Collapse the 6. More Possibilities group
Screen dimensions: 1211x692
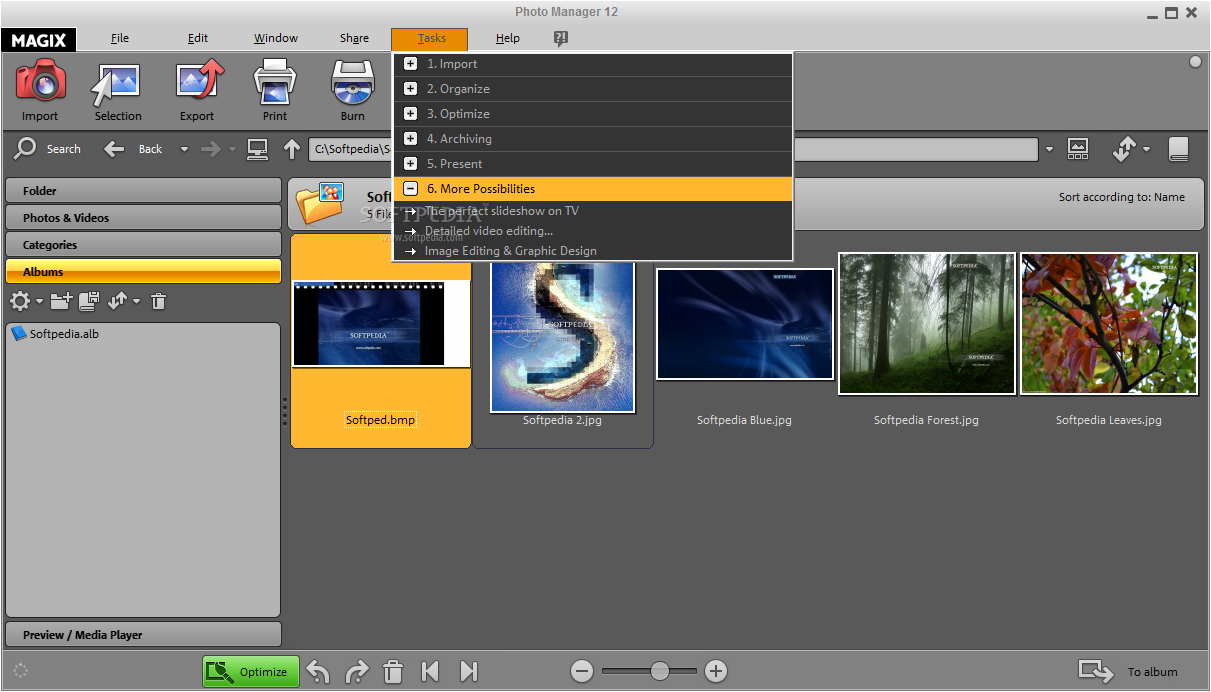coord(410,189)
